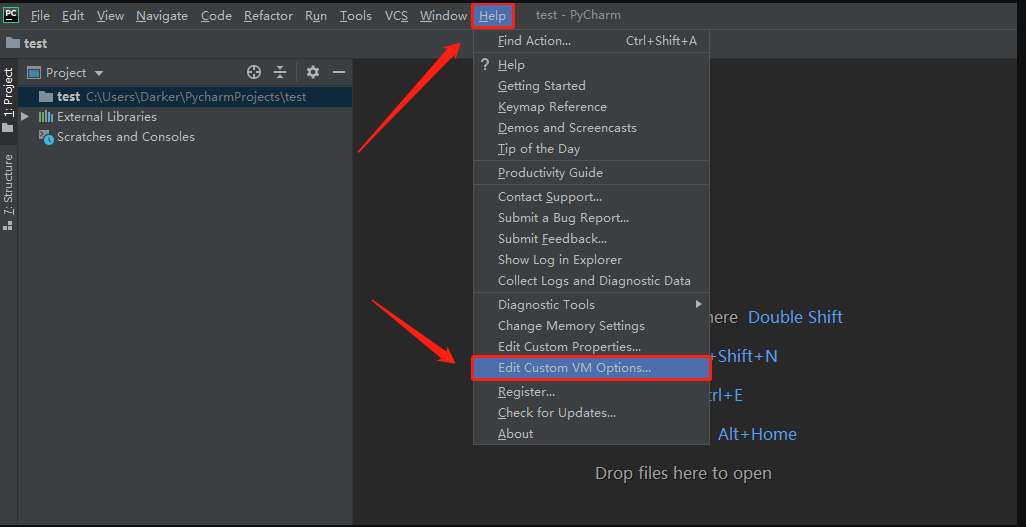Open the Project panel settings gear
Viewport: 1026px width, 527px height.
pyautogui.click(x=313, y=72)
